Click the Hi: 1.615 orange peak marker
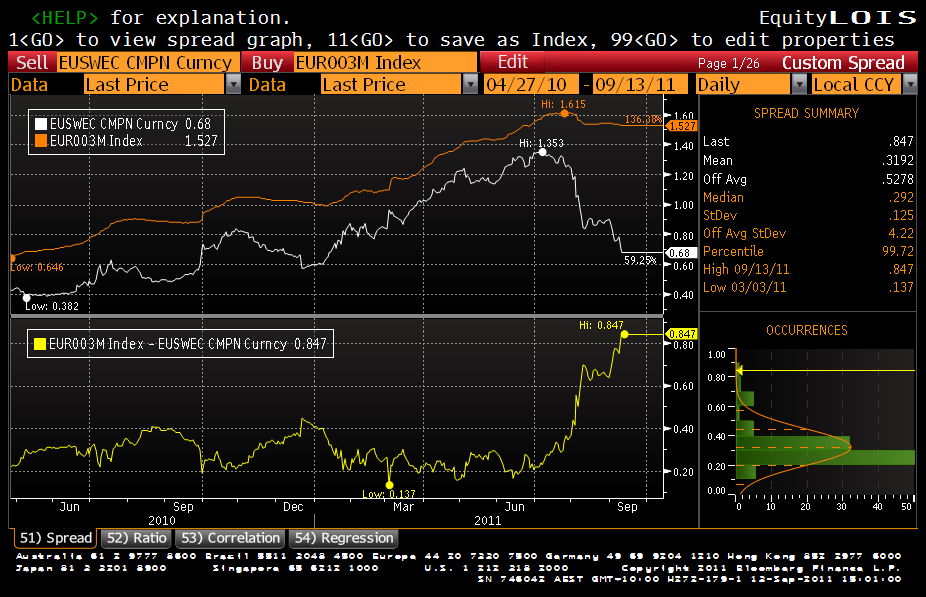Screen dimensions: 926x597 coord(565,113)
